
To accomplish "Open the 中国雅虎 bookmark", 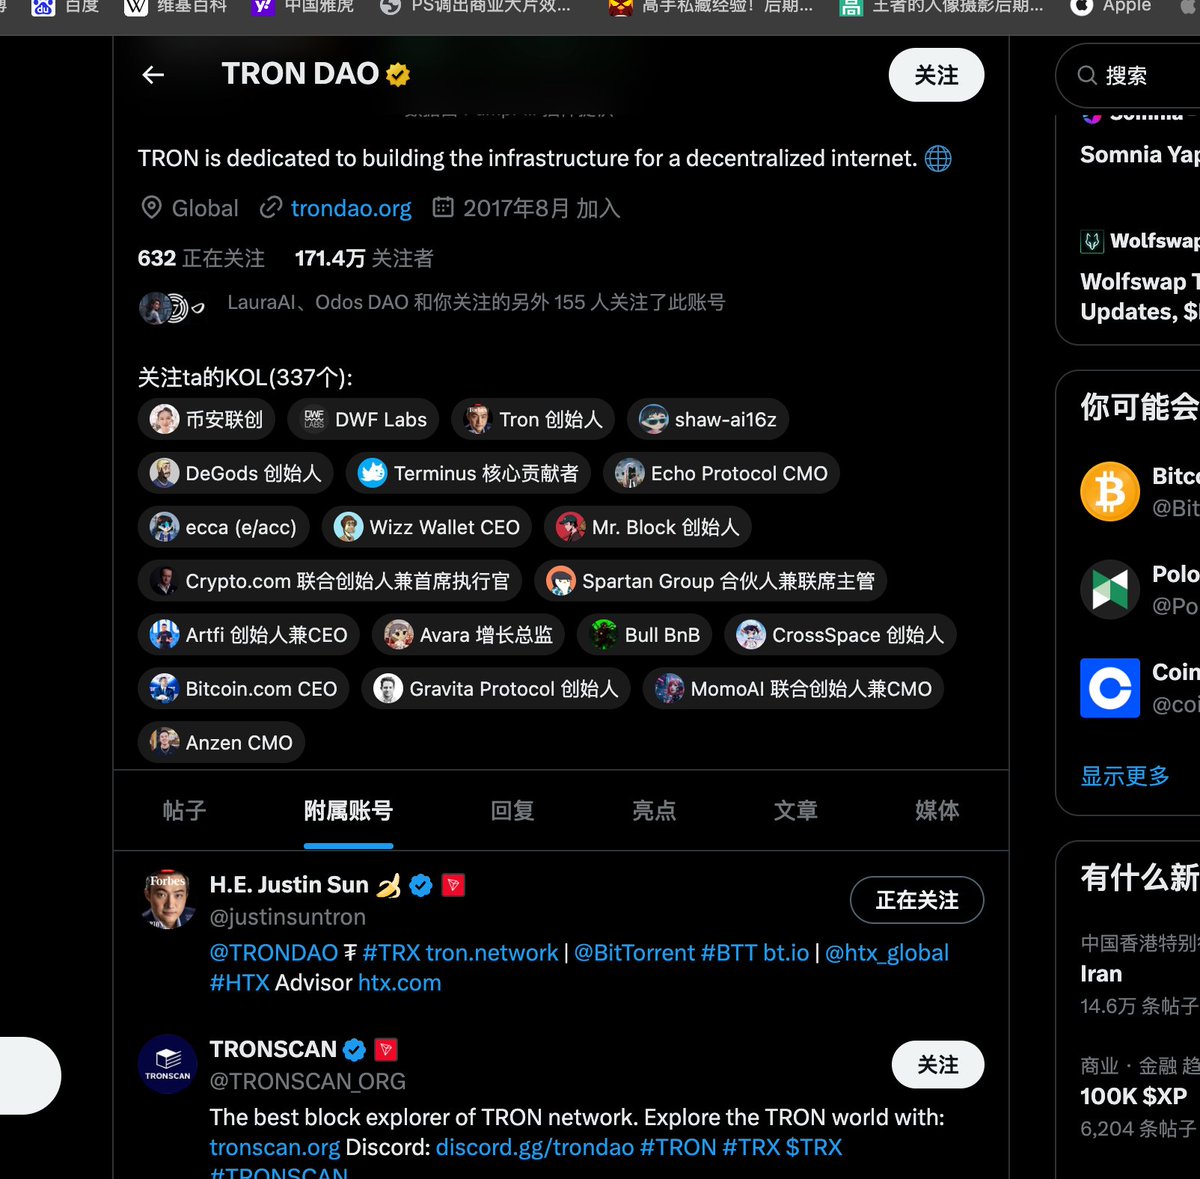I will [302, 6].
